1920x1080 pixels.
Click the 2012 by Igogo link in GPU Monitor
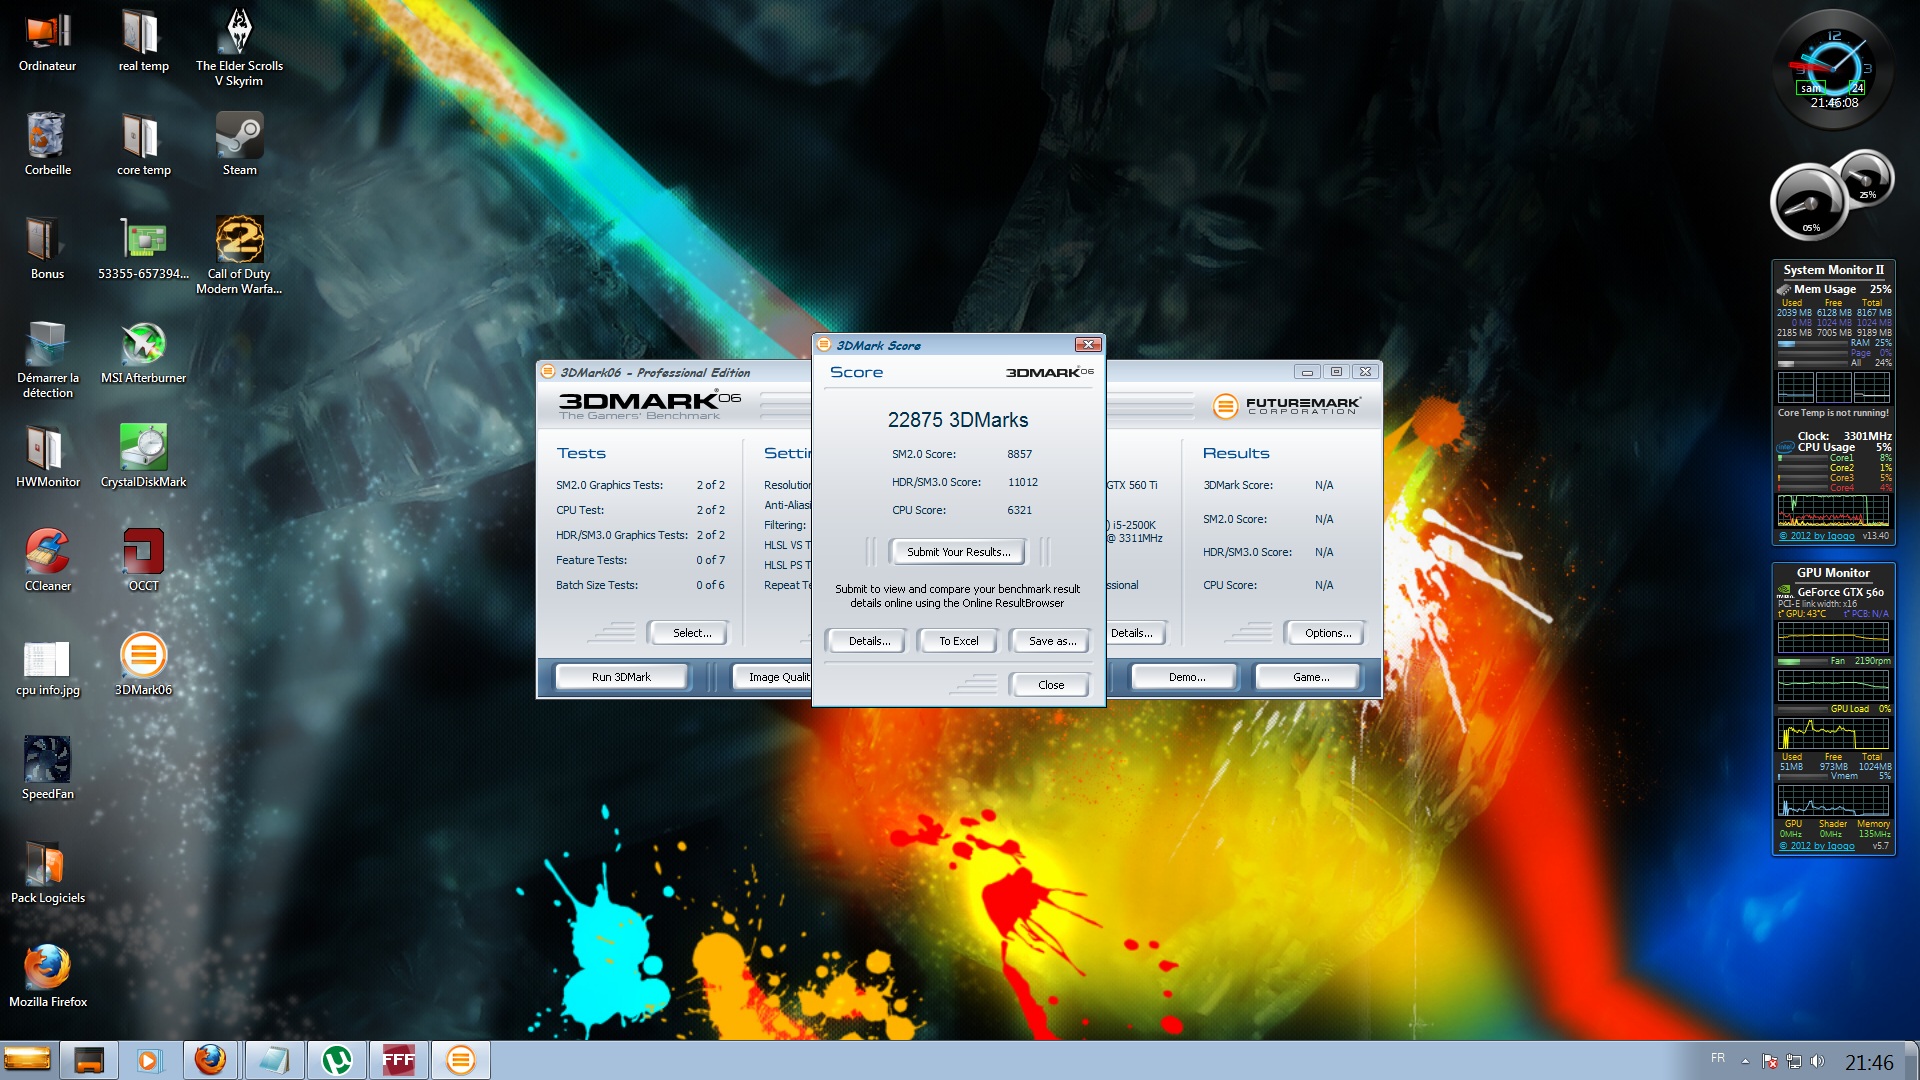pyautogui.click(x=1817, y=846)
